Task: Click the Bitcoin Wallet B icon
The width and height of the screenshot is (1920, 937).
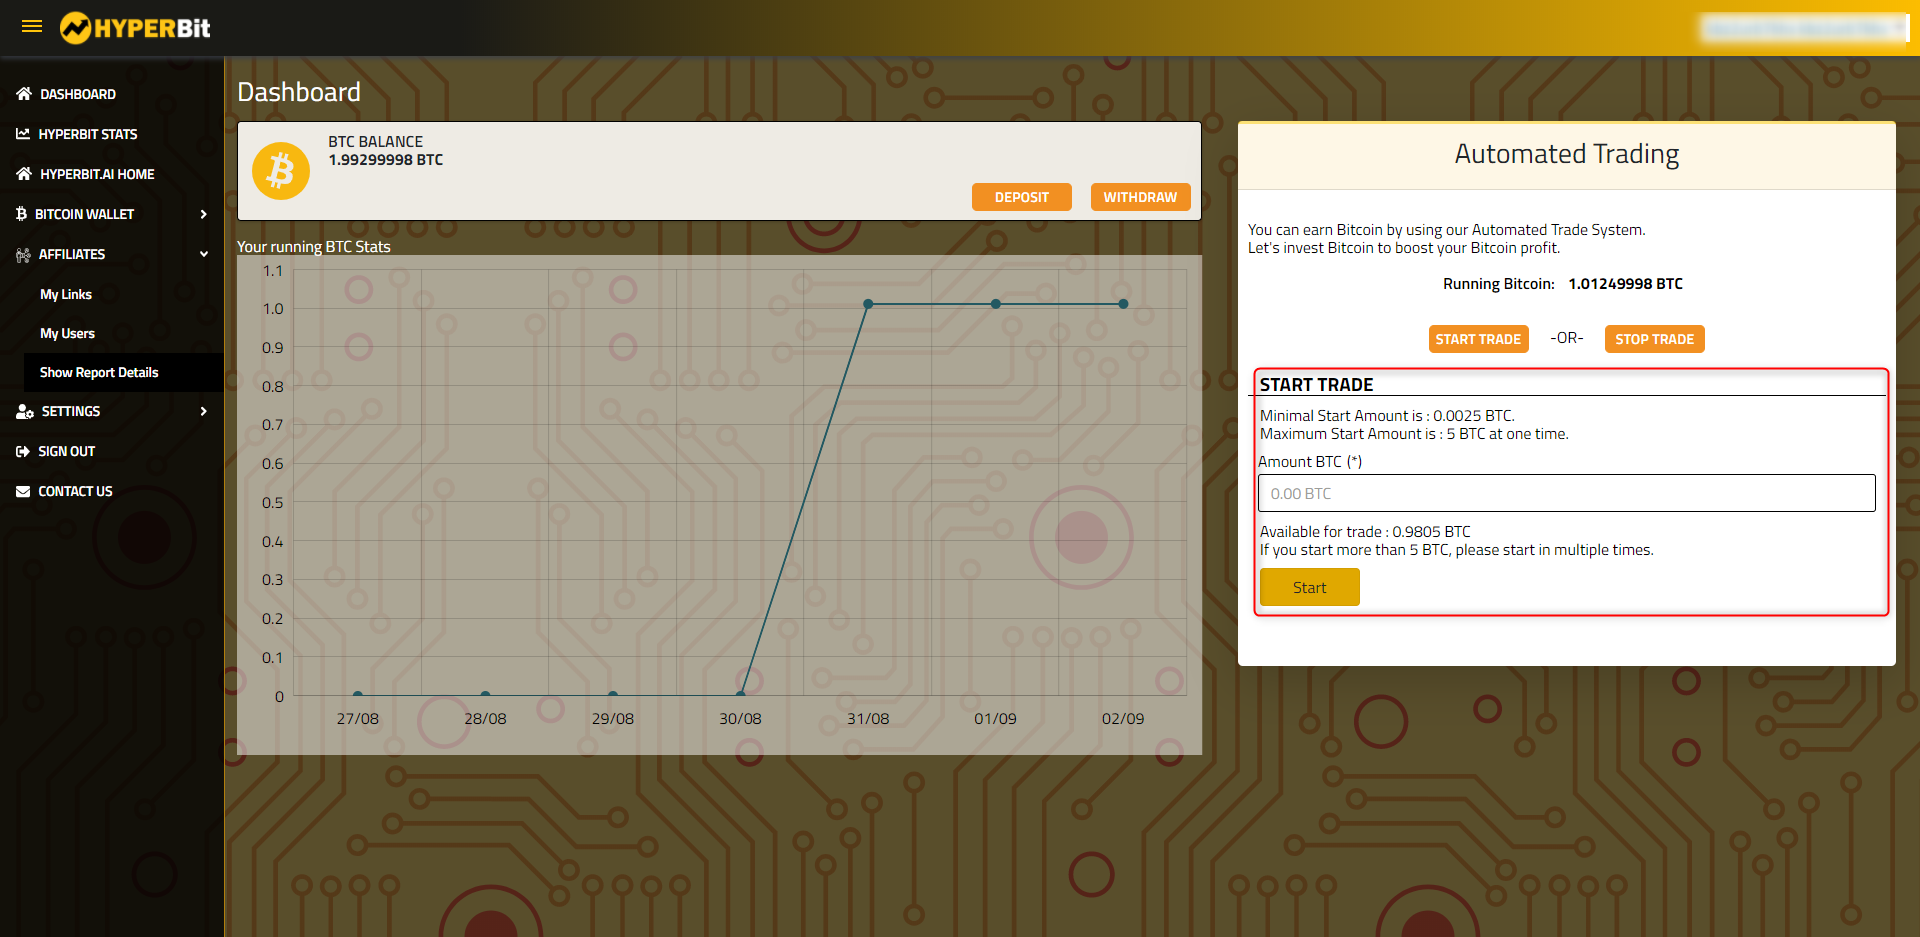Action: click(x=21, y=214)
